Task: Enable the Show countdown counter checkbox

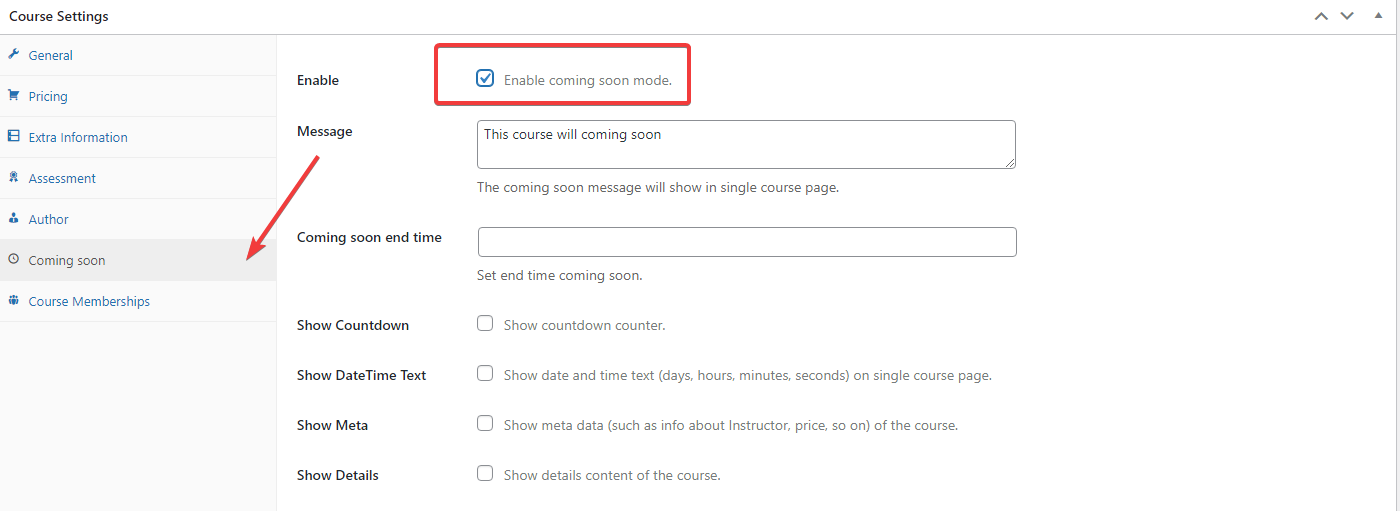Action: tap(485, 323)
